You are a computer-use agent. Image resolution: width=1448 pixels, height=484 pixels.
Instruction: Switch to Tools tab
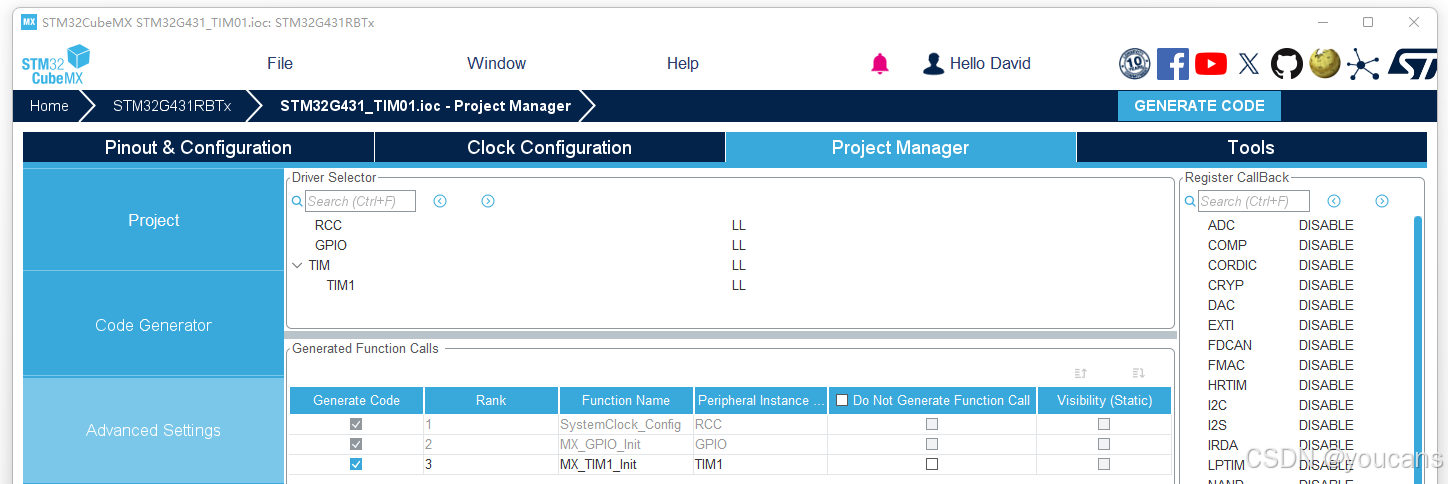point(1251,147)
